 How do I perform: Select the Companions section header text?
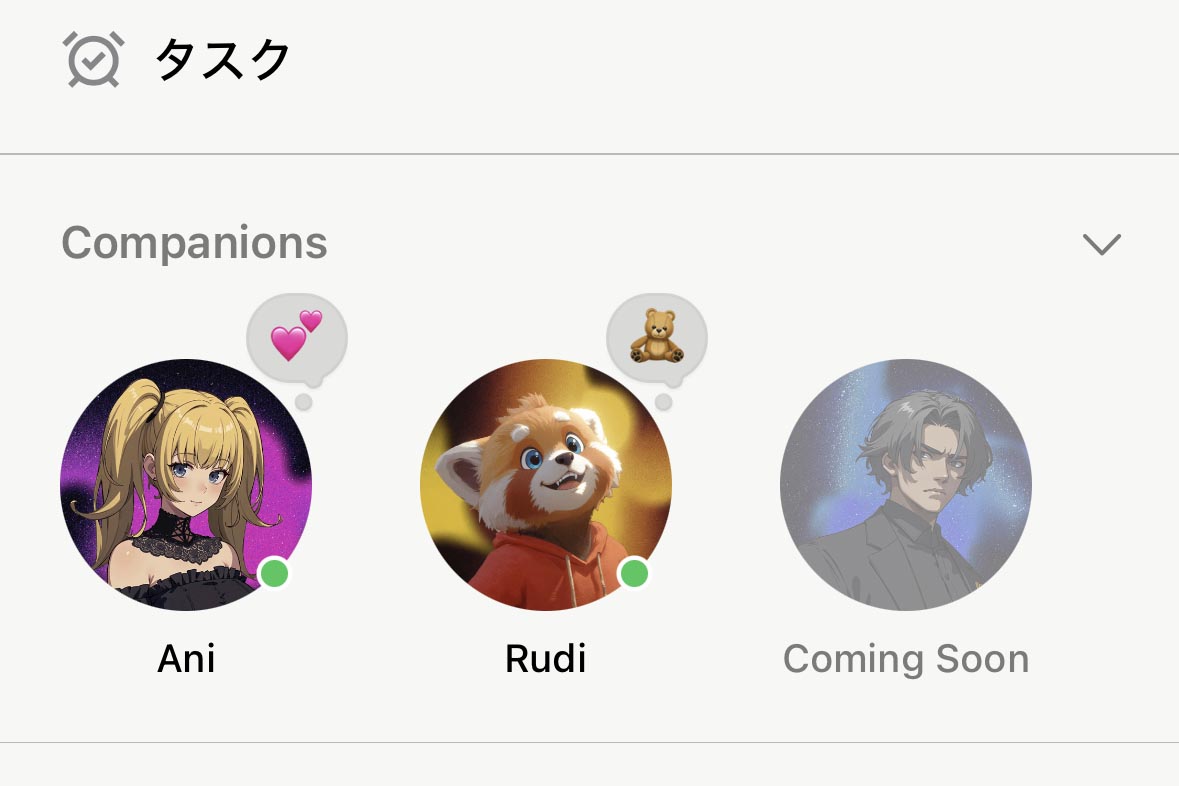pos(194,243)
